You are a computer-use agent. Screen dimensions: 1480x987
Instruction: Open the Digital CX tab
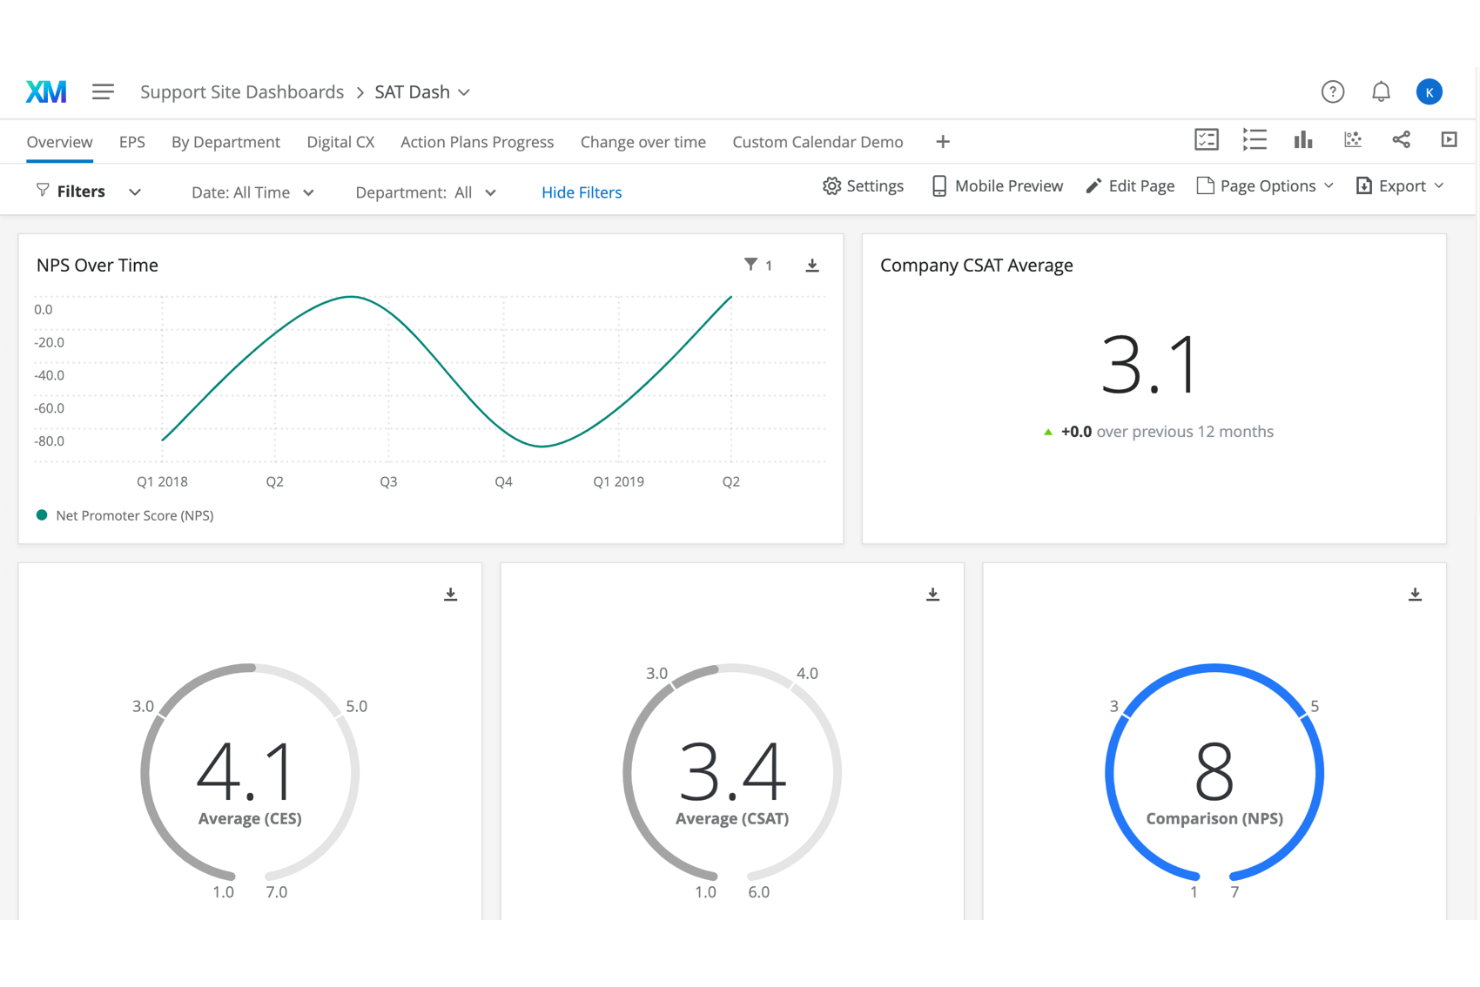[341, 142]
